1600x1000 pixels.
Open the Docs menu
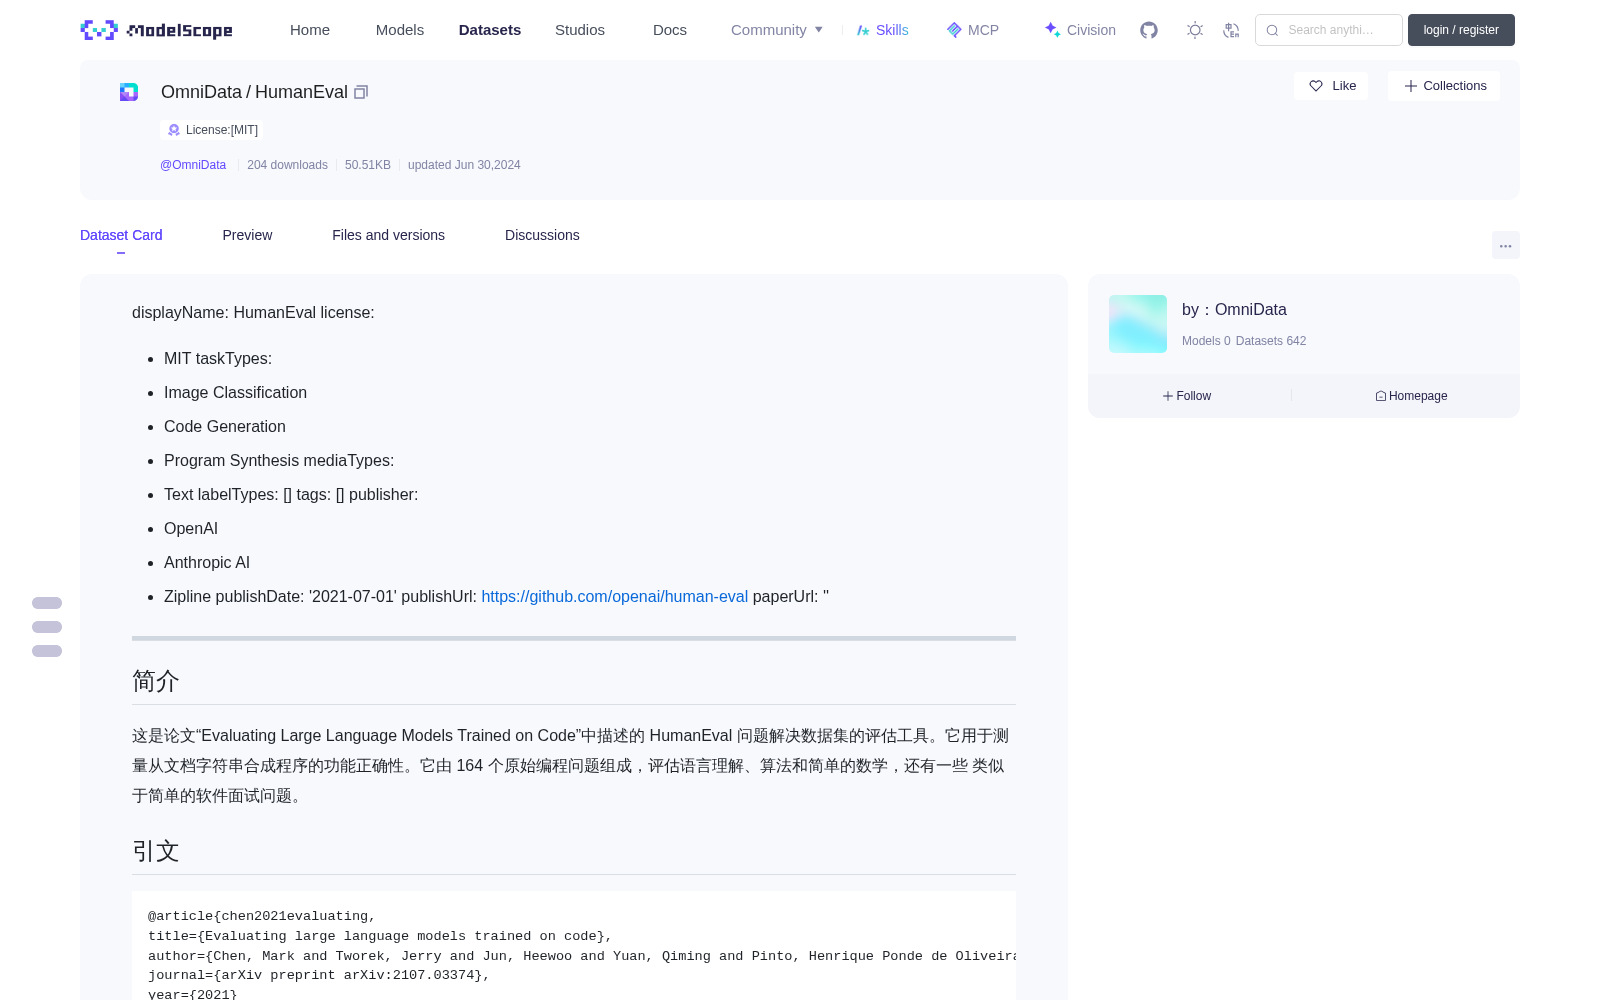click(x=670, y=30)
